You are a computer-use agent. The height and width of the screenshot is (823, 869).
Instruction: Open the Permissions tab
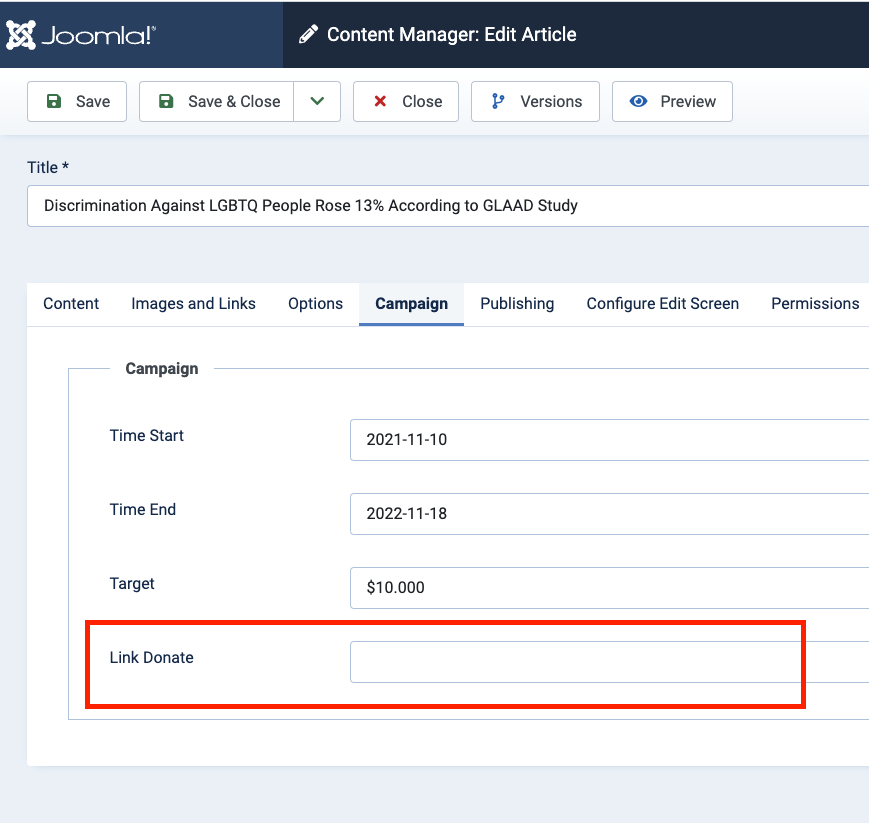pos(814,304)
